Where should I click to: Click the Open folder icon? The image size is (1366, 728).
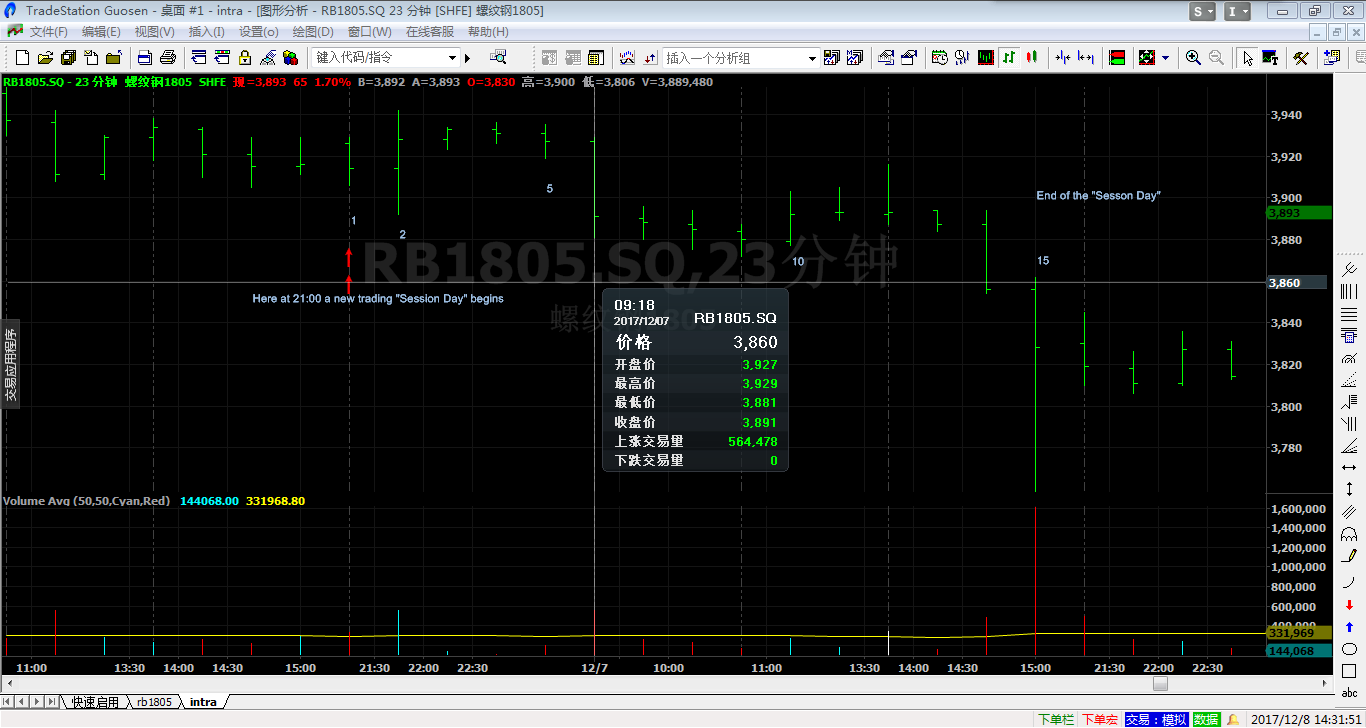(x=45, y=58)
